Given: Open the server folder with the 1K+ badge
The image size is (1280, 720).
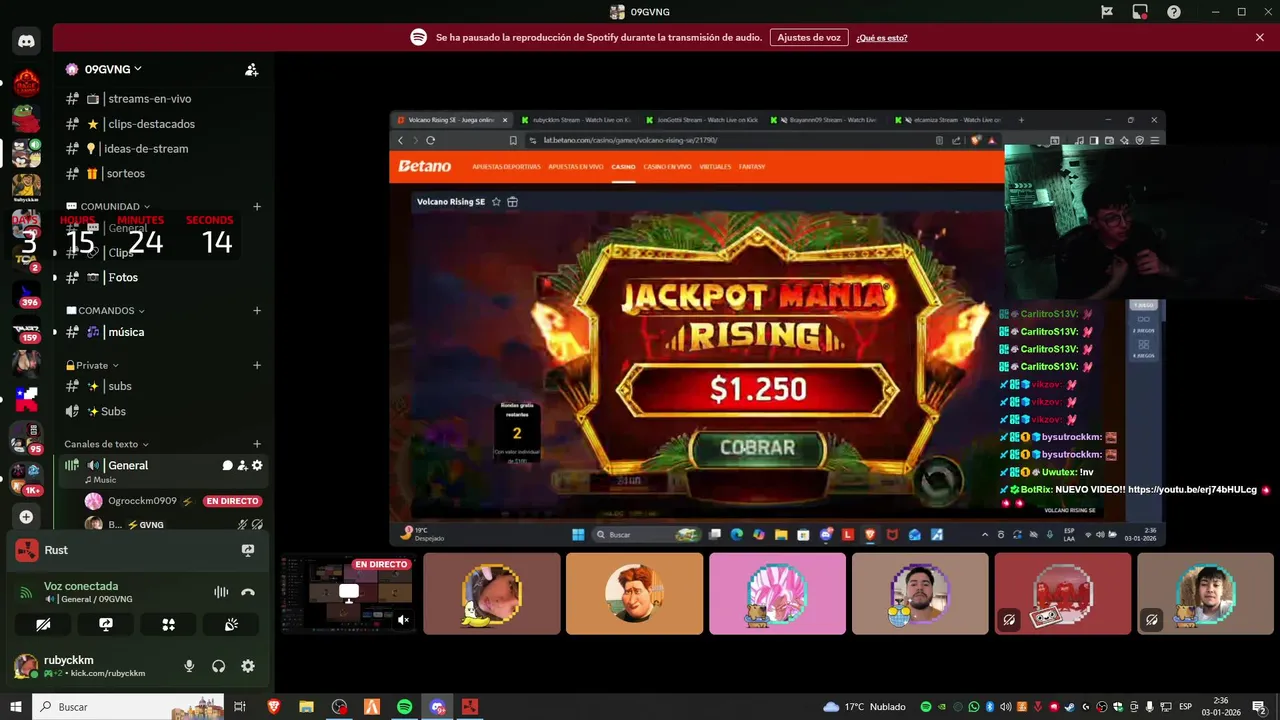Looking at the screenshot, I should [26, 478].
